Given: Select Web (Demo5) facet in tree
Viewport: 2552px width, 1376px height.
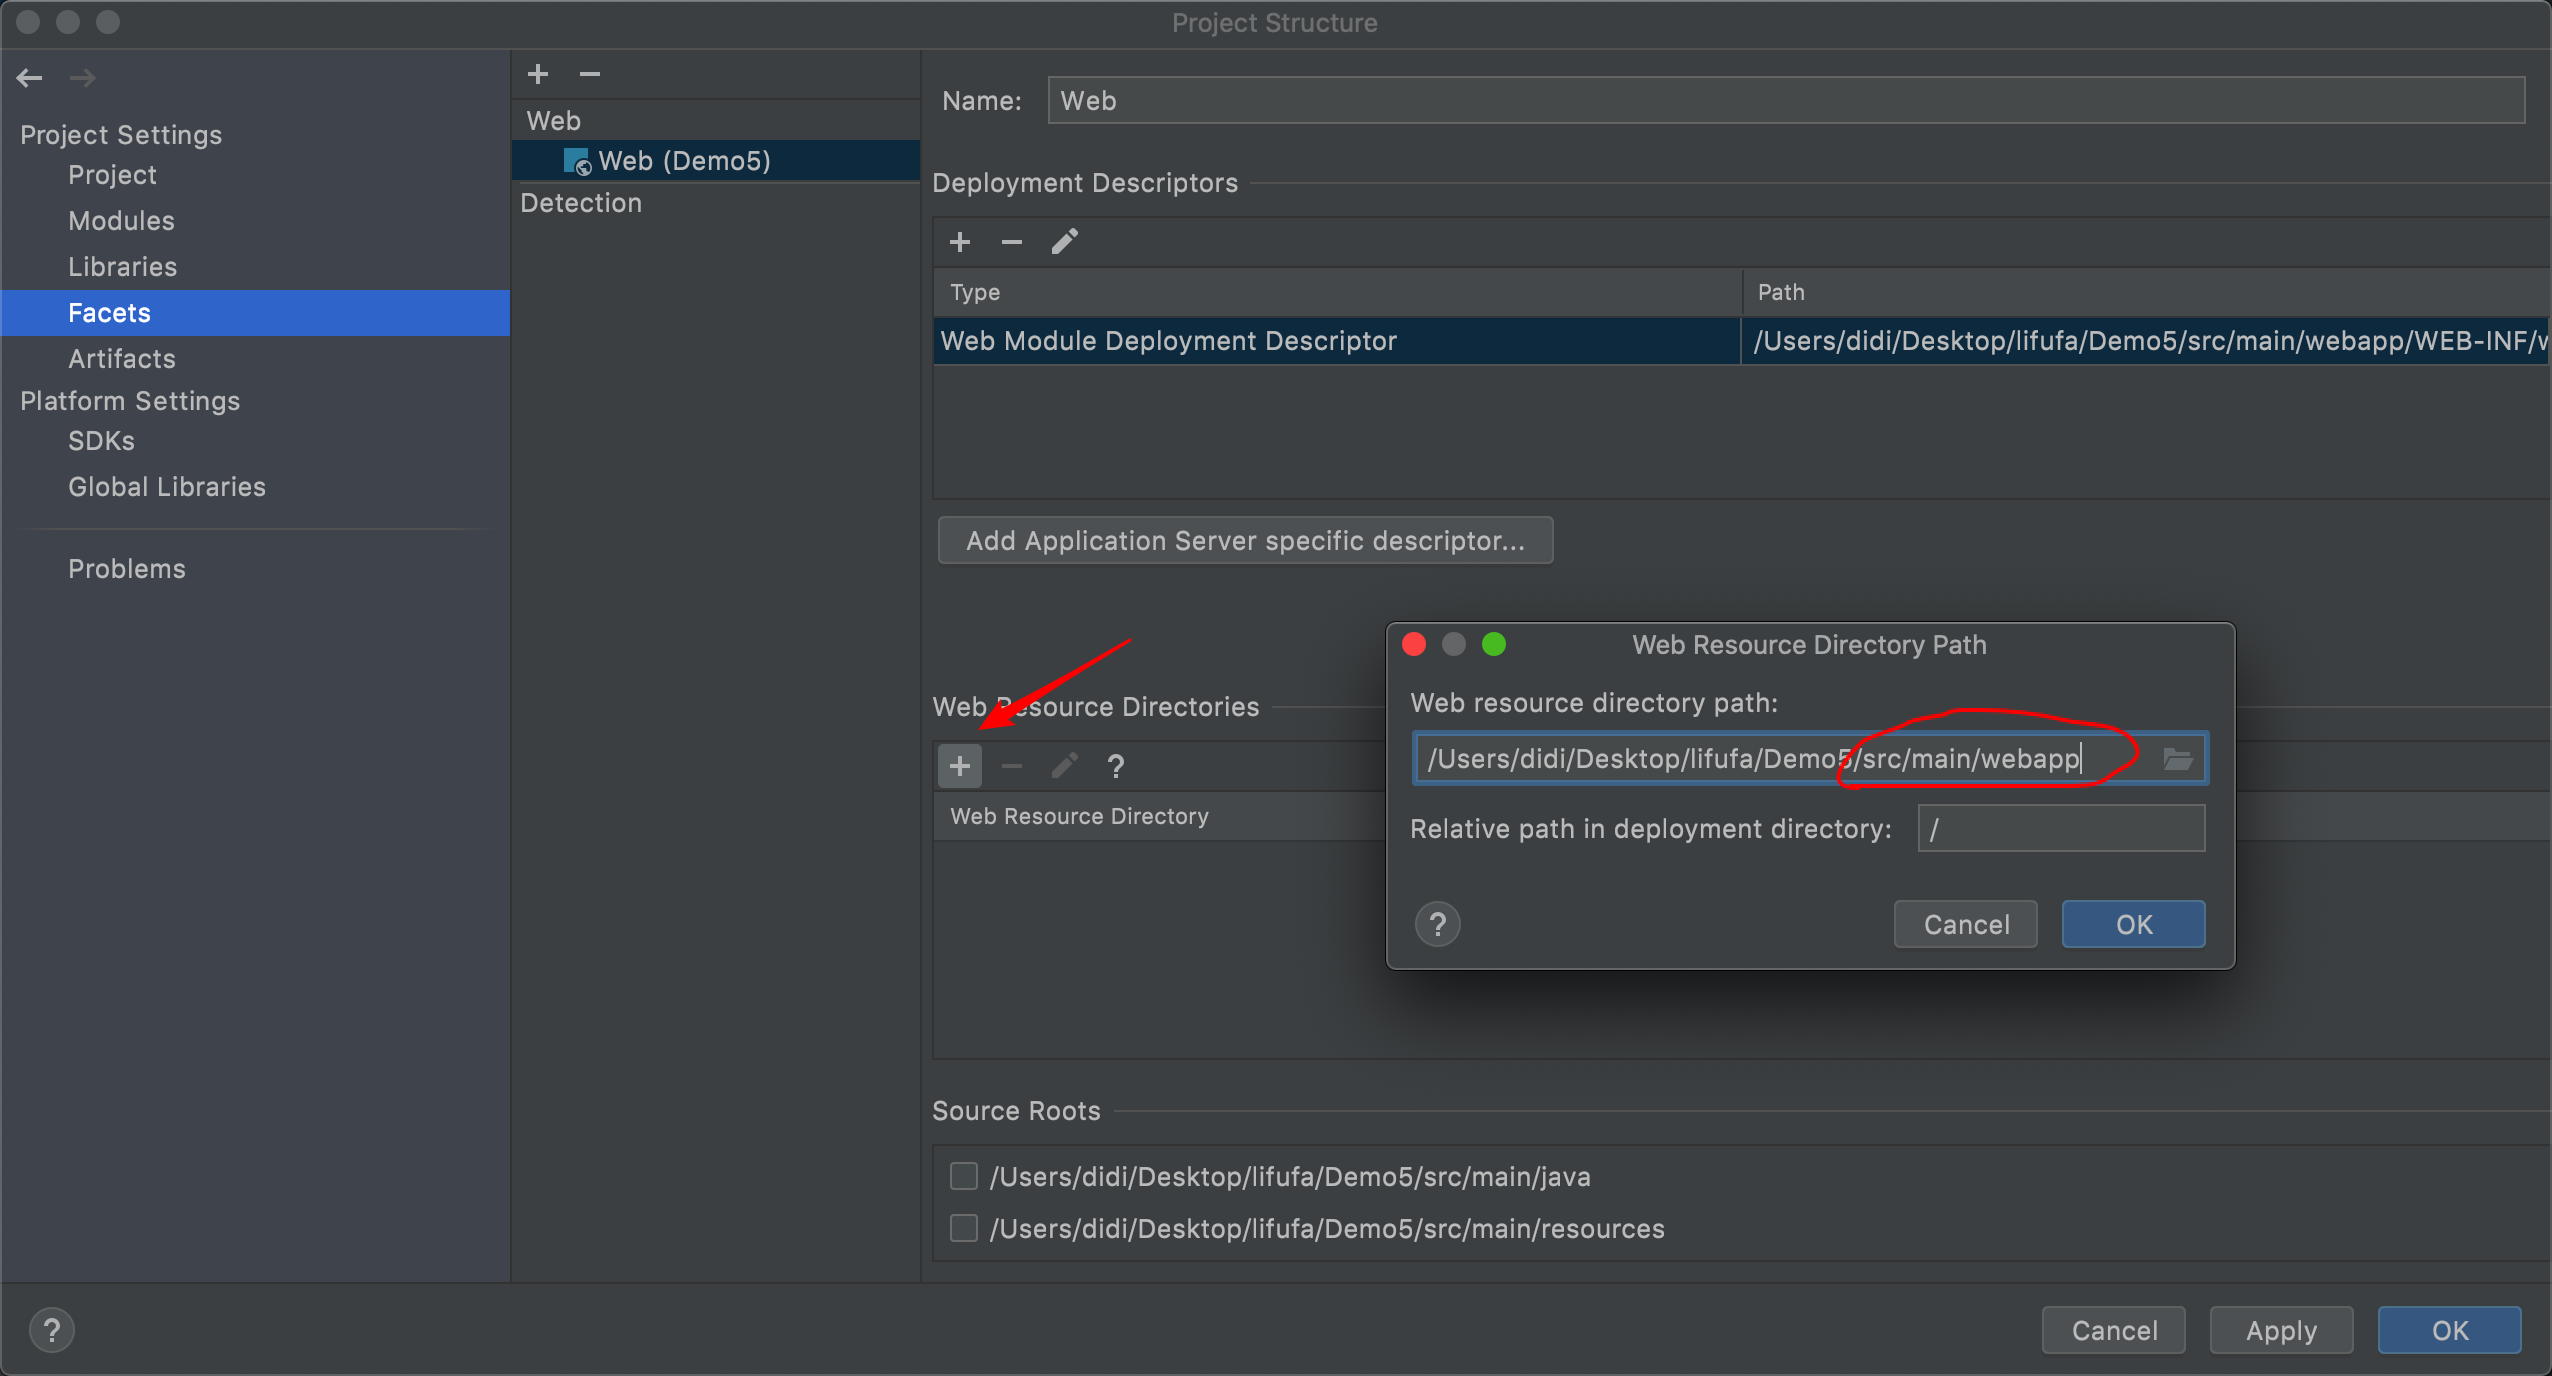Looking at the screenshot, I should (x=684, y=161).
